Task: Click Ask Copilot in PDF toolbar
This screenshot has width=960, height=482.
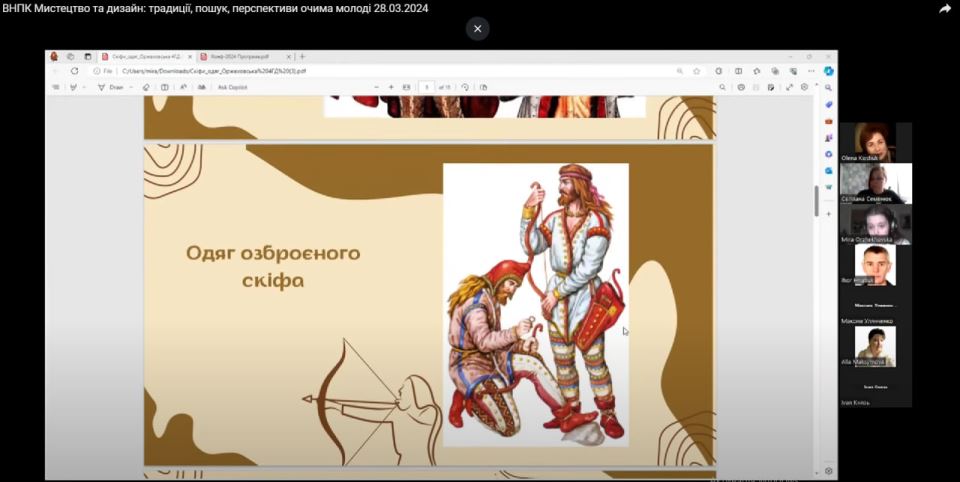Action: (232, 87)
